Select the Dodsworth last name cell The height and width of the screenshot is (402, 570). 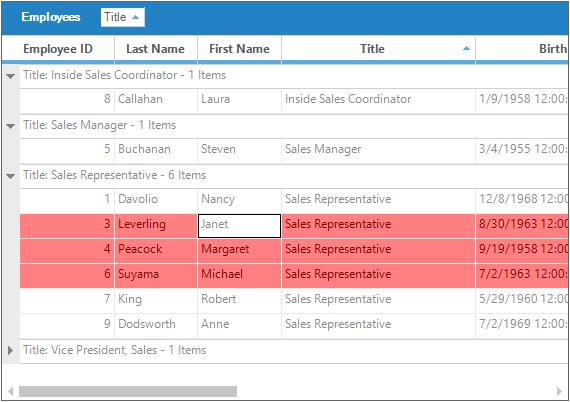pyautogui.click(x=156, y=326)
